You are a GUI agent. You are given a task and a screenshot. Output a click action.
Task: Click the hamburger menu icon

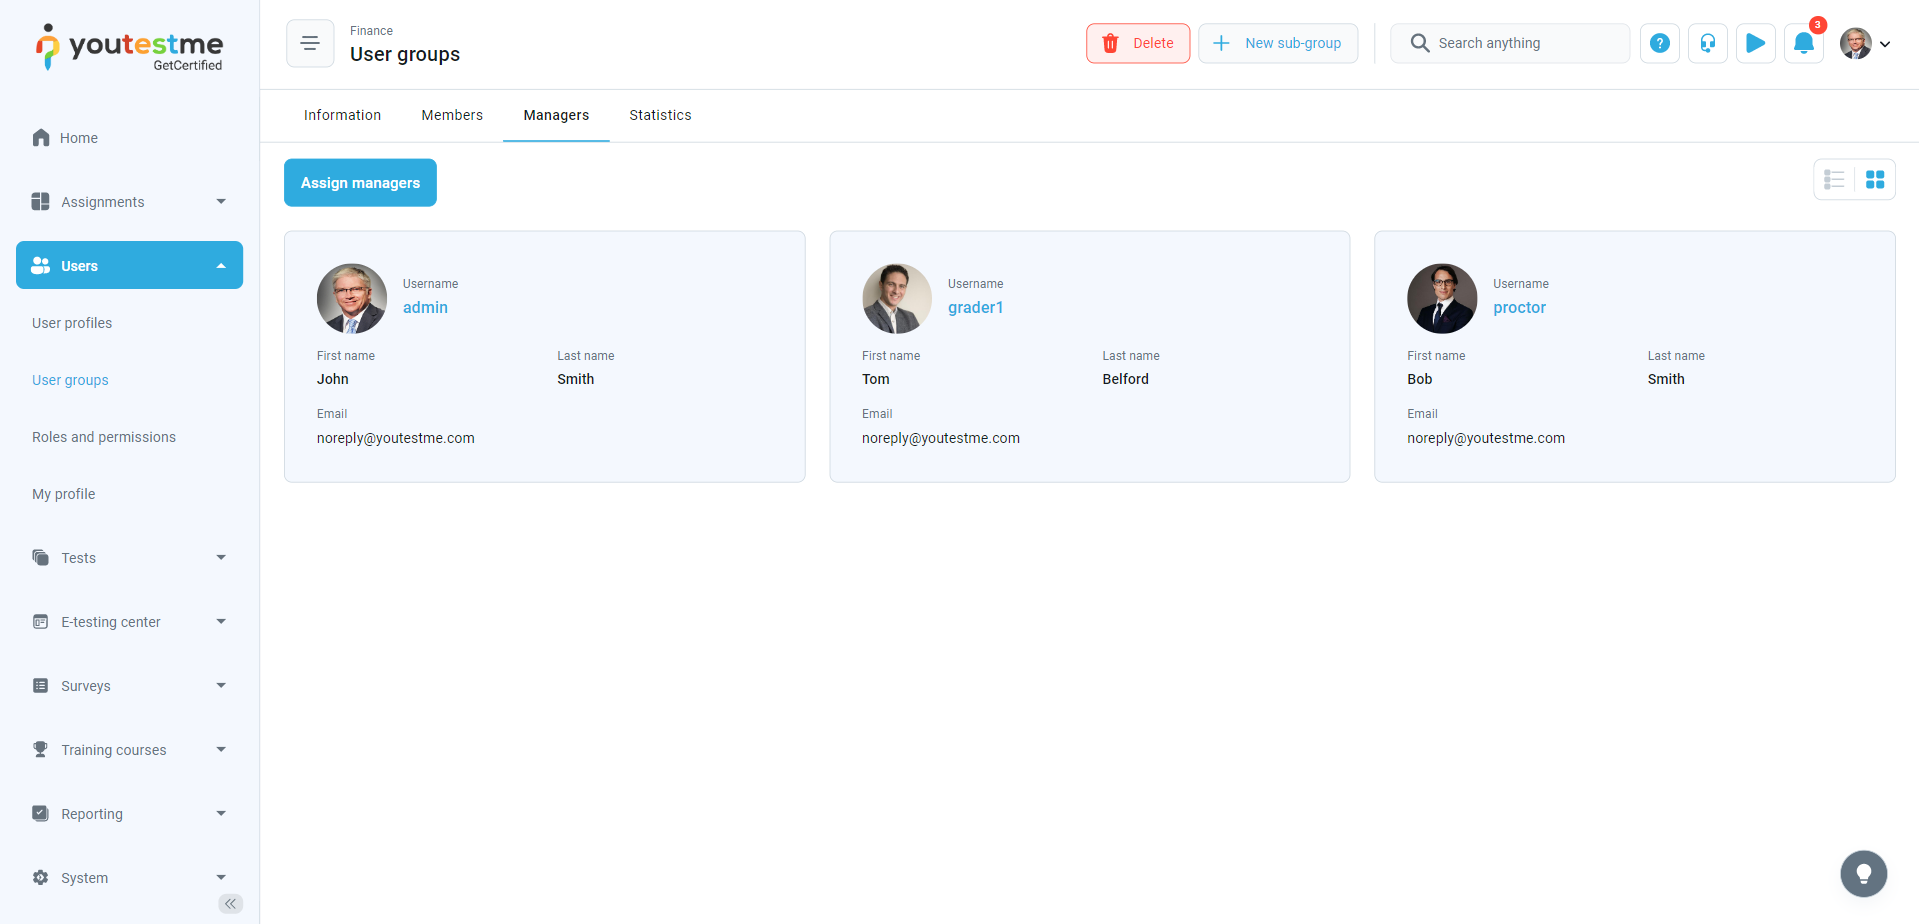click(x=310, y=43)
